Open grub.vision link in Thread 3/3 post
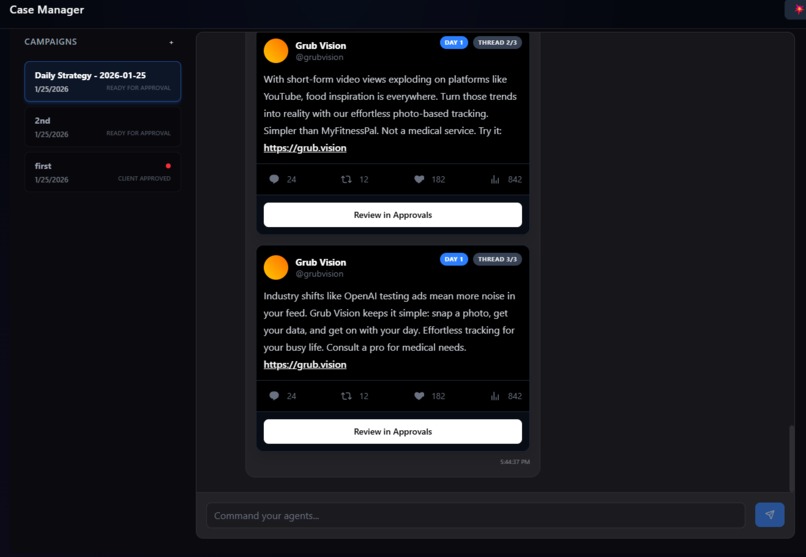The height and width of the screenshot is (557, 806). [305, 365]
